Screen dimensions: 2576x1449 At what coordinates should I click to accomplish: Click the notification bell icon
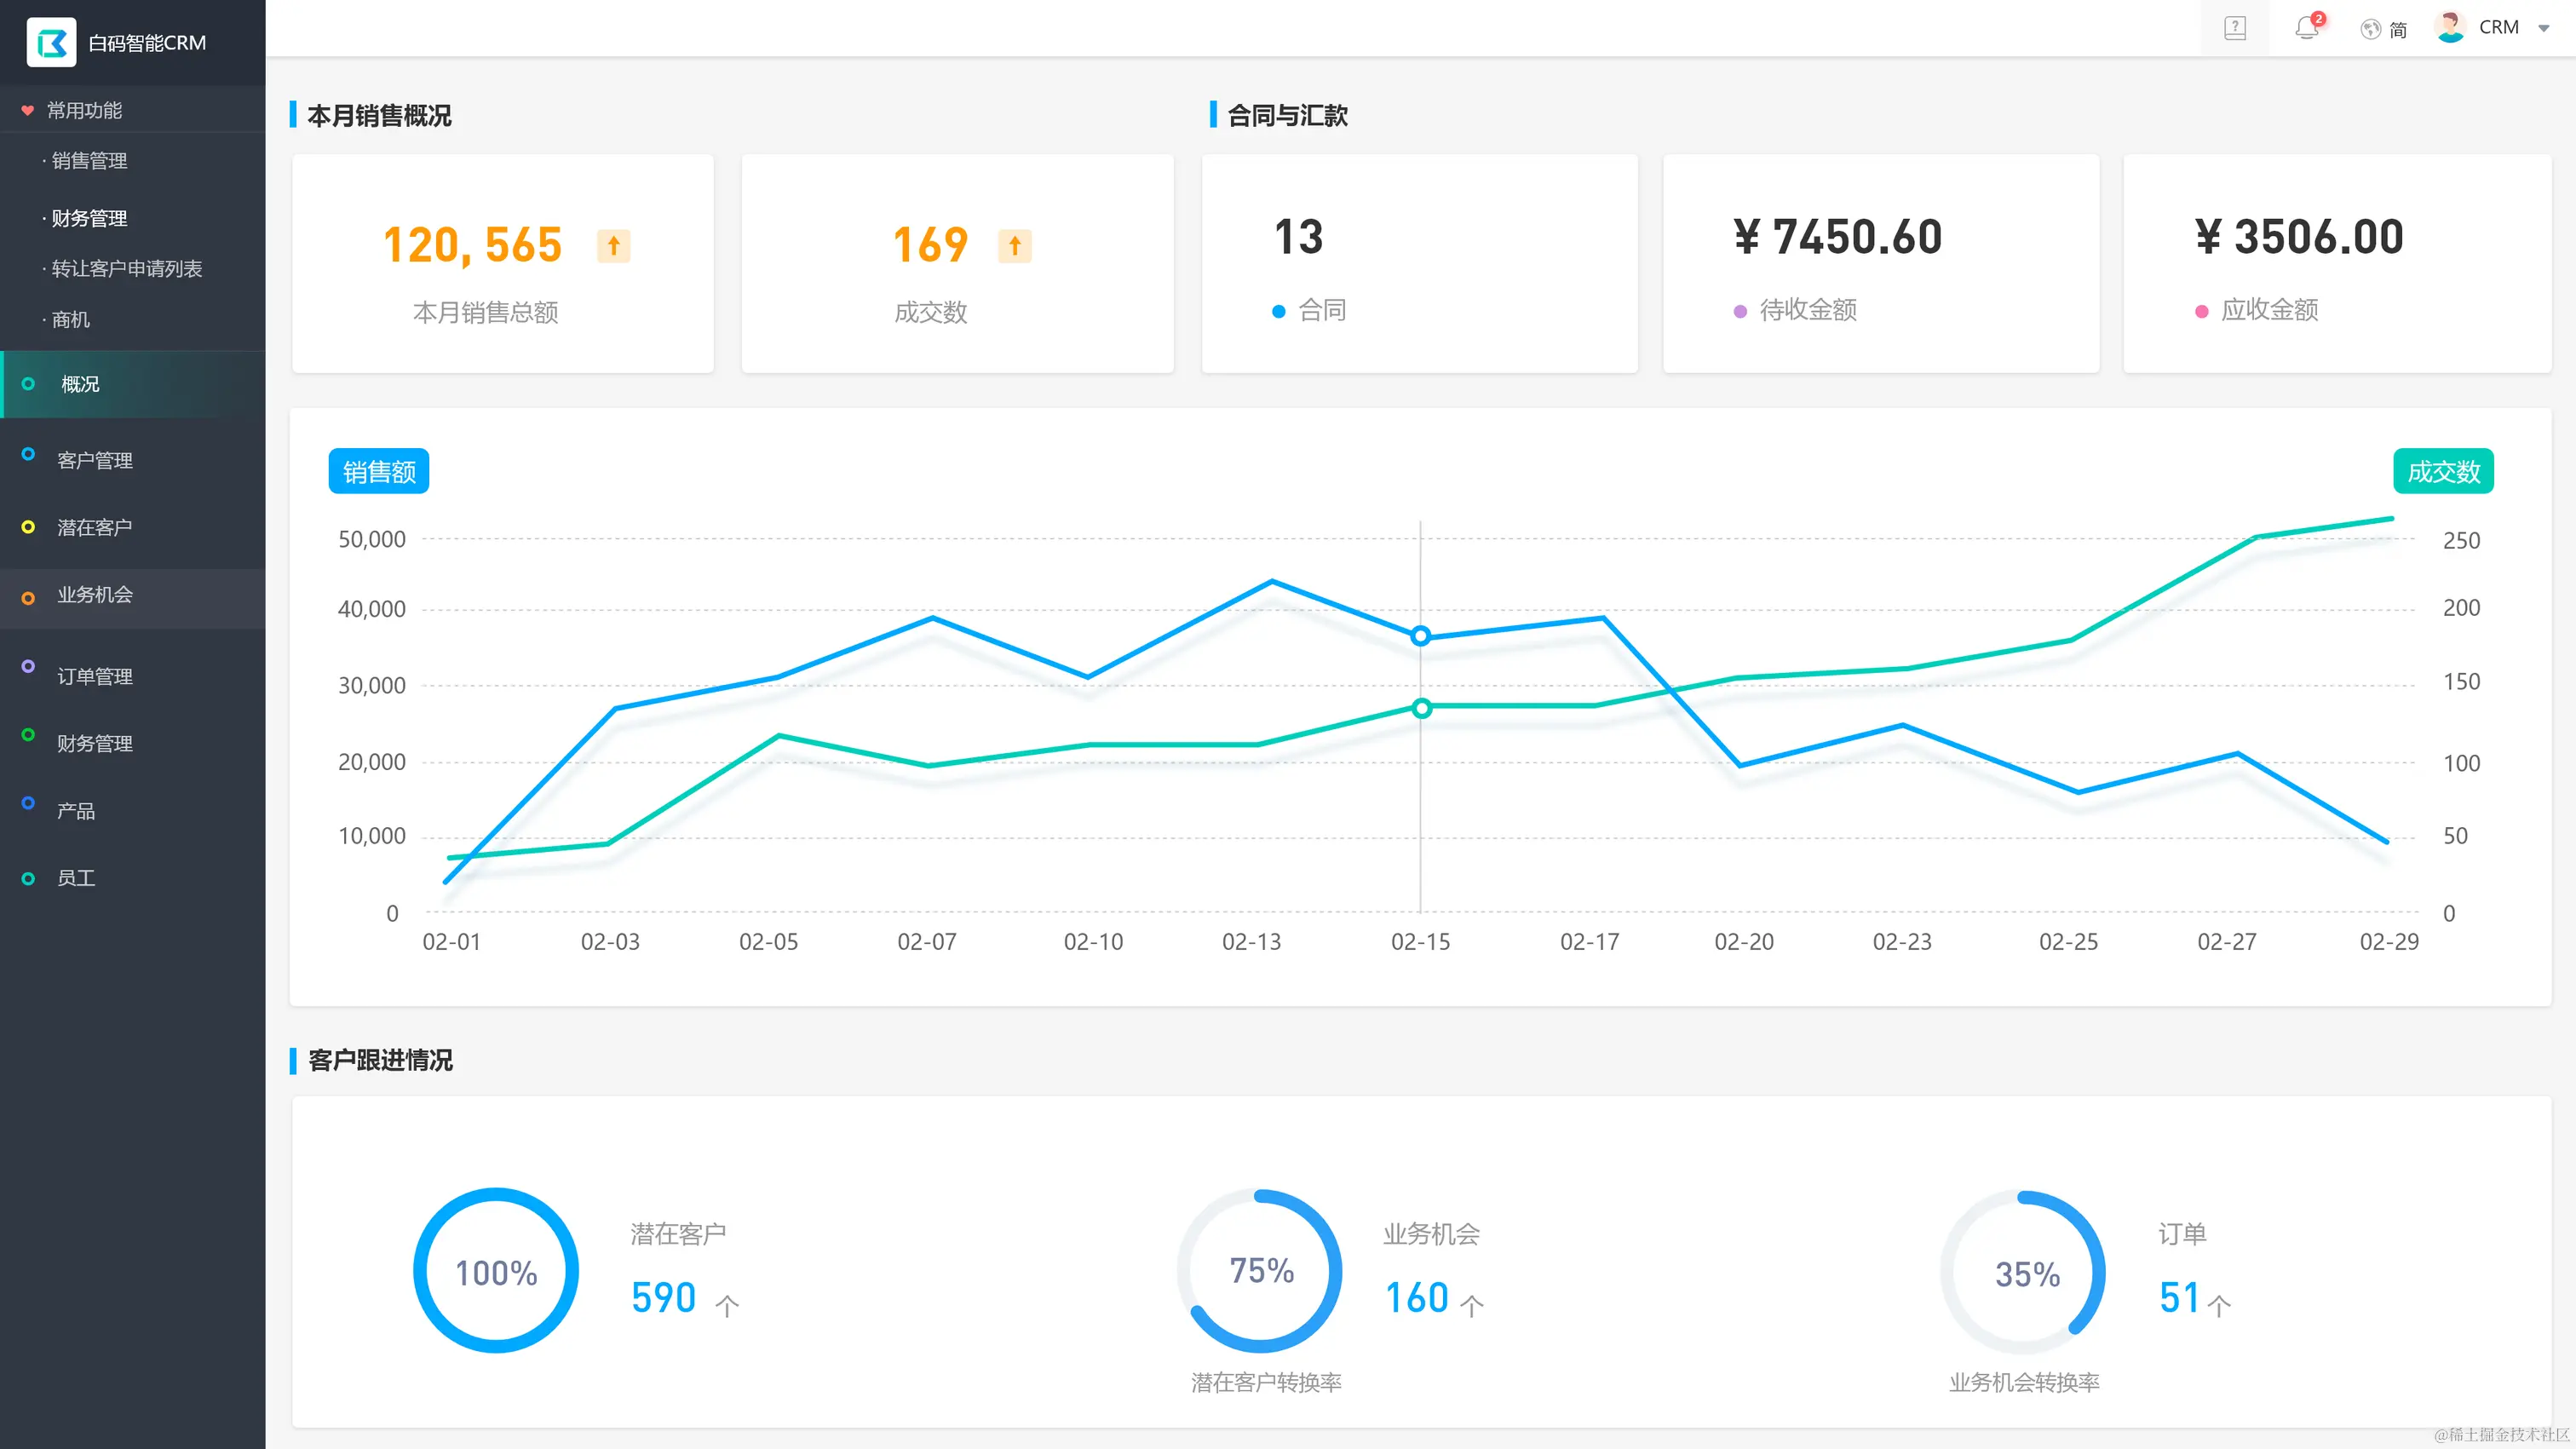(2306, 28)
